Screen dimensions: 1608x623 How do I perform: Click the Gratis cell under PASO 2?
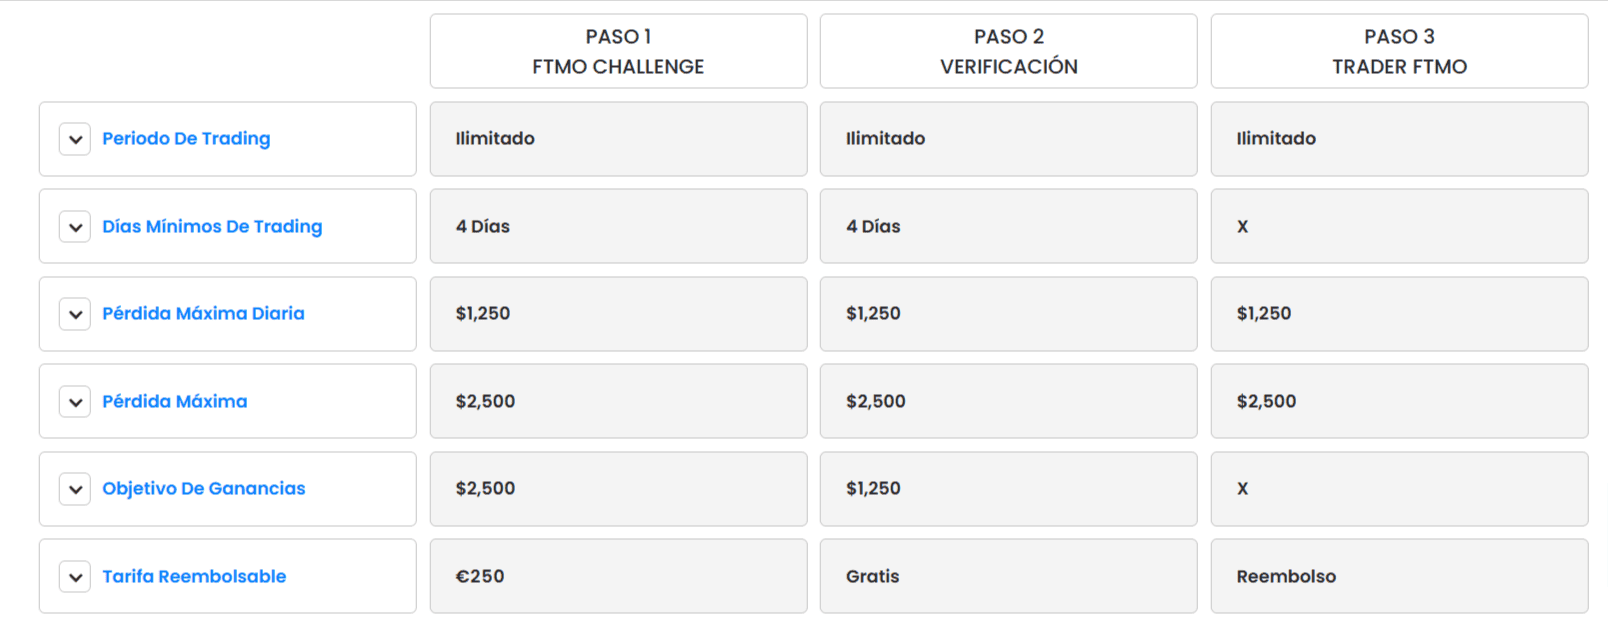(1008, 576)
